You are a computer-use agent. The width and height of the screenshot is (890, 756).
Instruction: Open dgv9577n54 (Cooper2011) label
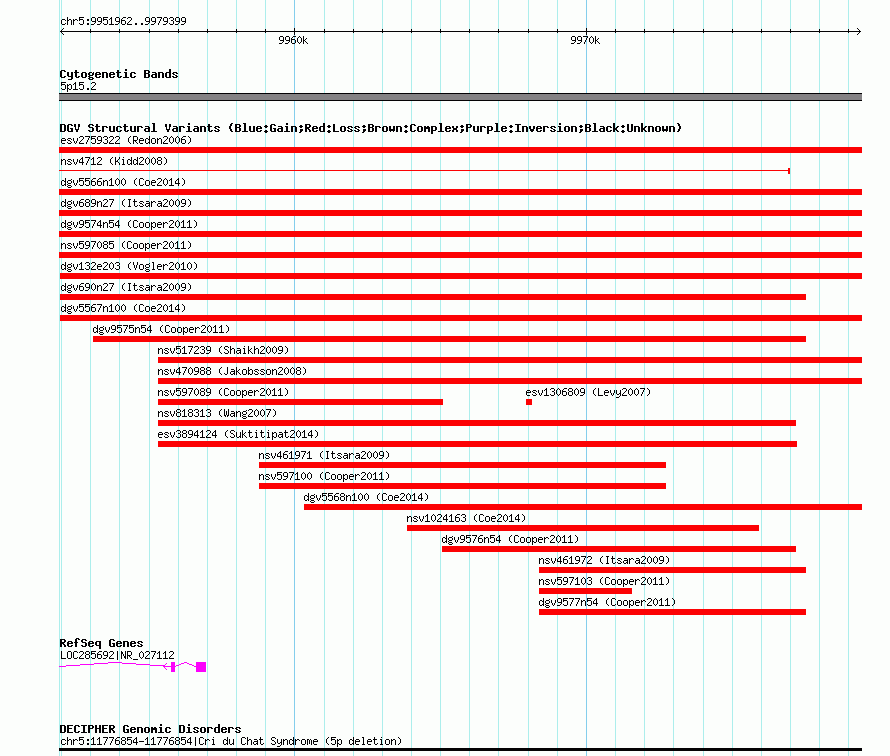607,602
